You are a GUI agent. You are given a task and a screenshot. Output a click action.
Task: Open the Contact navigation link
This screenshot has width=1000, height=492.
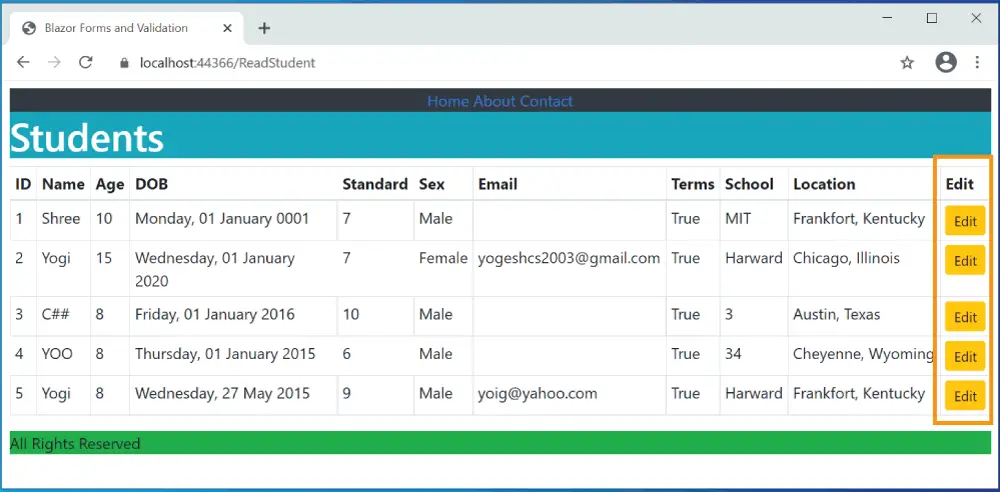click(x=546, y=101)
